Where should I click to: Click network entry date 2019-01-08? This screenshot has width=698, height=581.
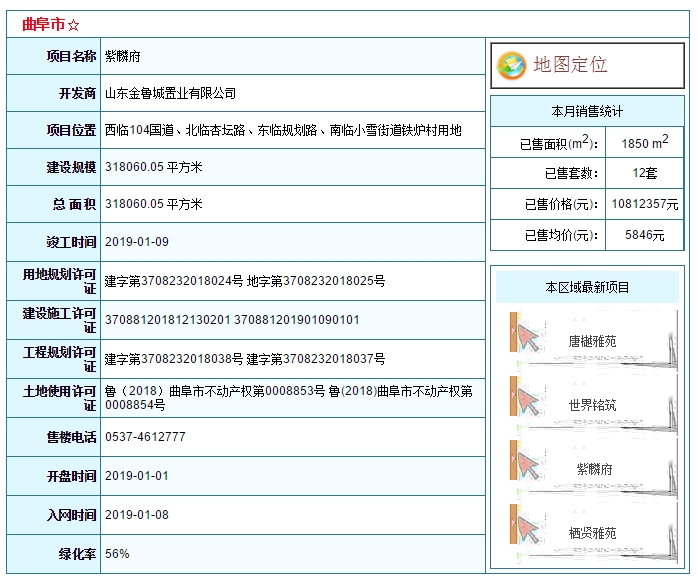137,515
